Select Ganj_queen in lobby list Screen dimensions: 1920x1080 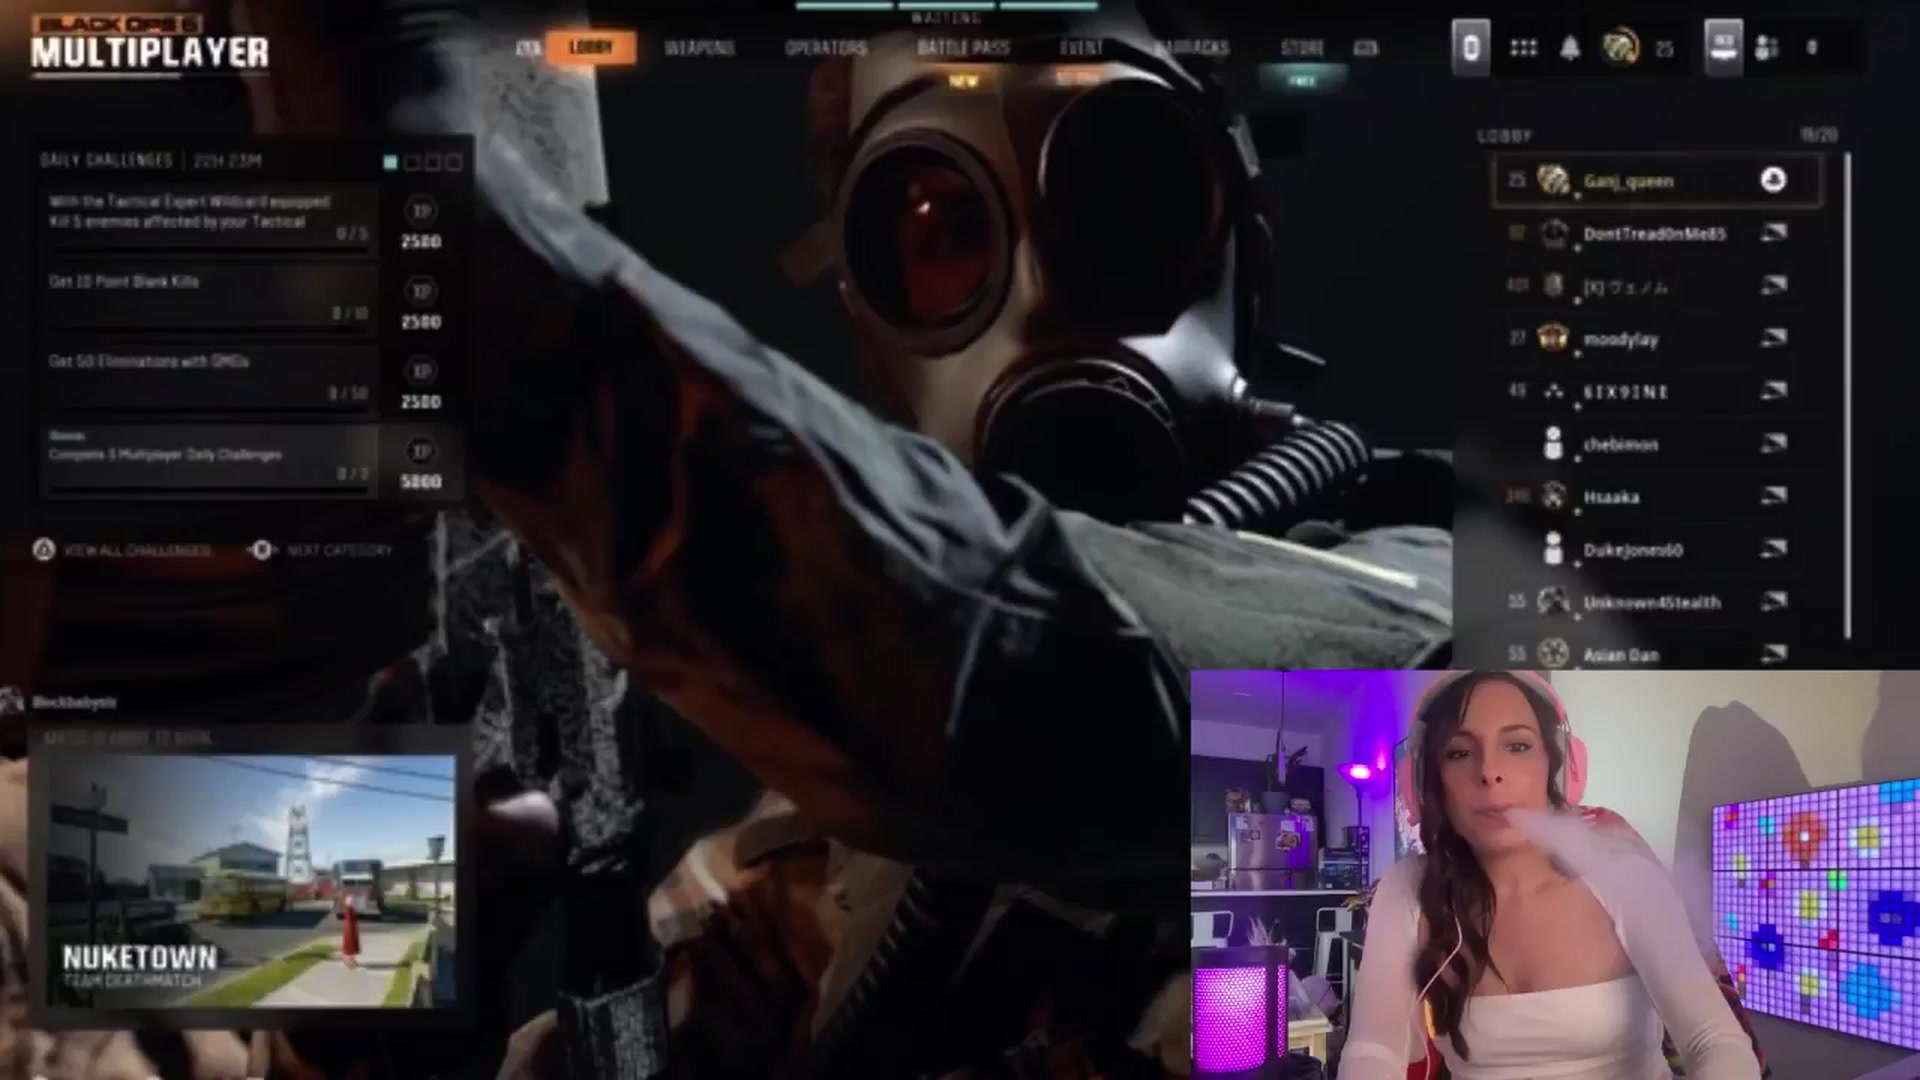tap(1656, 181)
